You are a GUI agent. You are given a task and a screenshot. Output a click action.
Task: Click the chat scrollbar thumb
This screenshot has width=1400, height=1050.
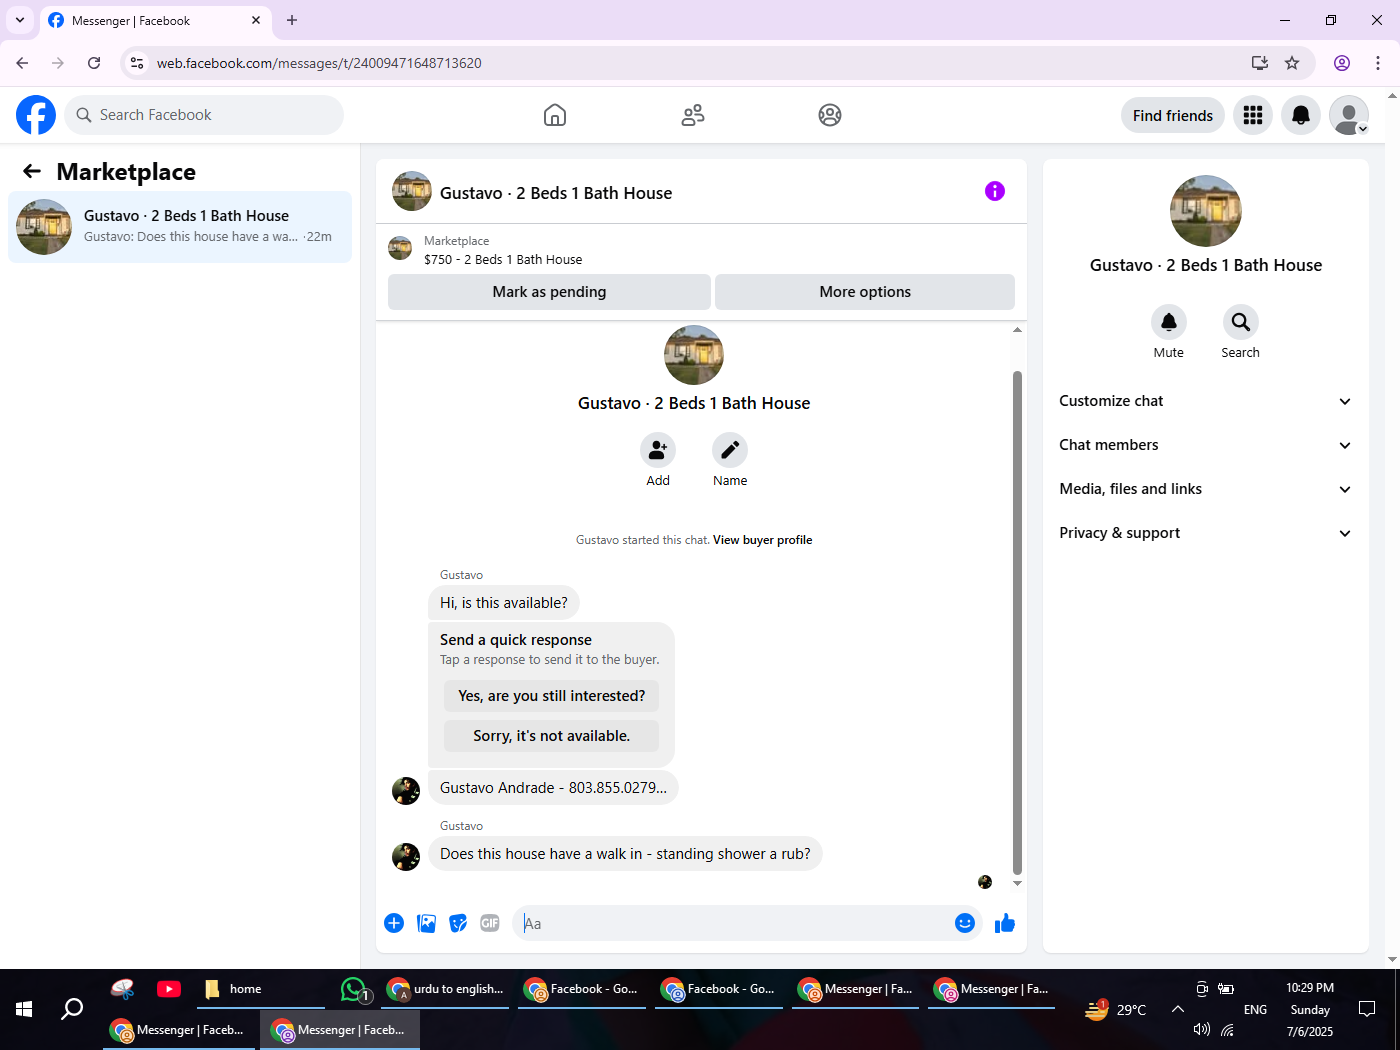pyautogui.click(x=1017, y=623)
